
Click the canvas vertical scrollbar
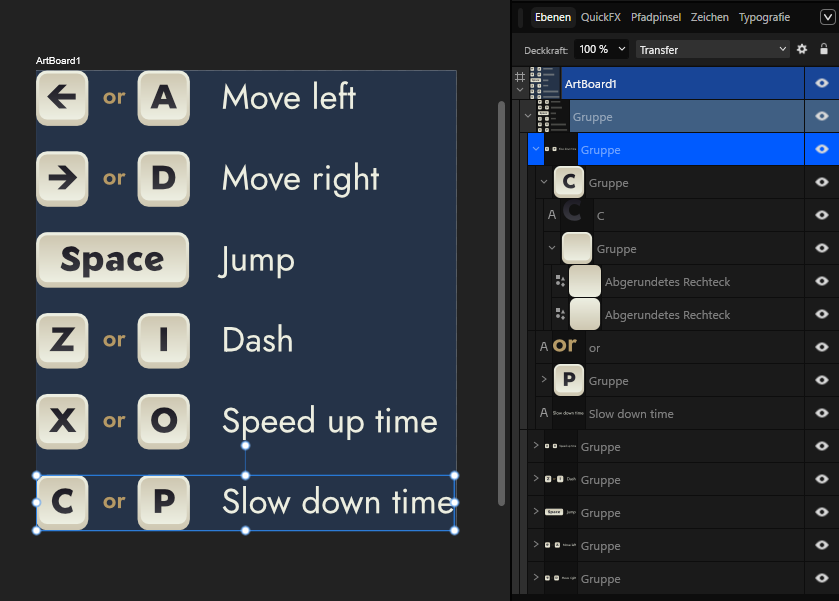[501, 303]
